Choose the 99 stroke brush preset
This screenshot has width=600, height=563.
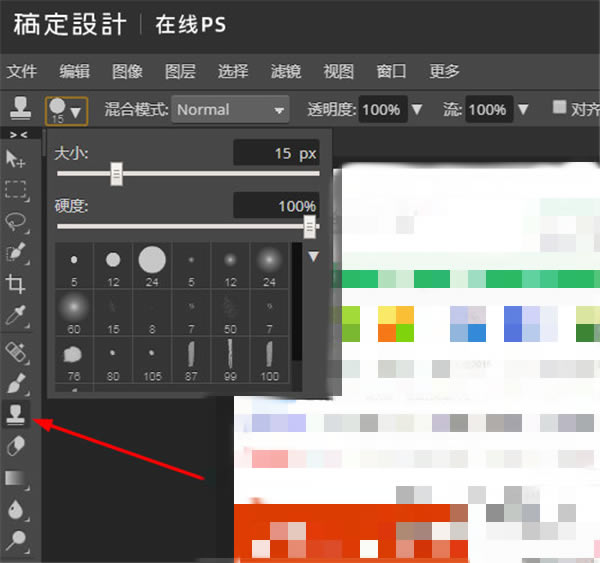click(230, 360)
